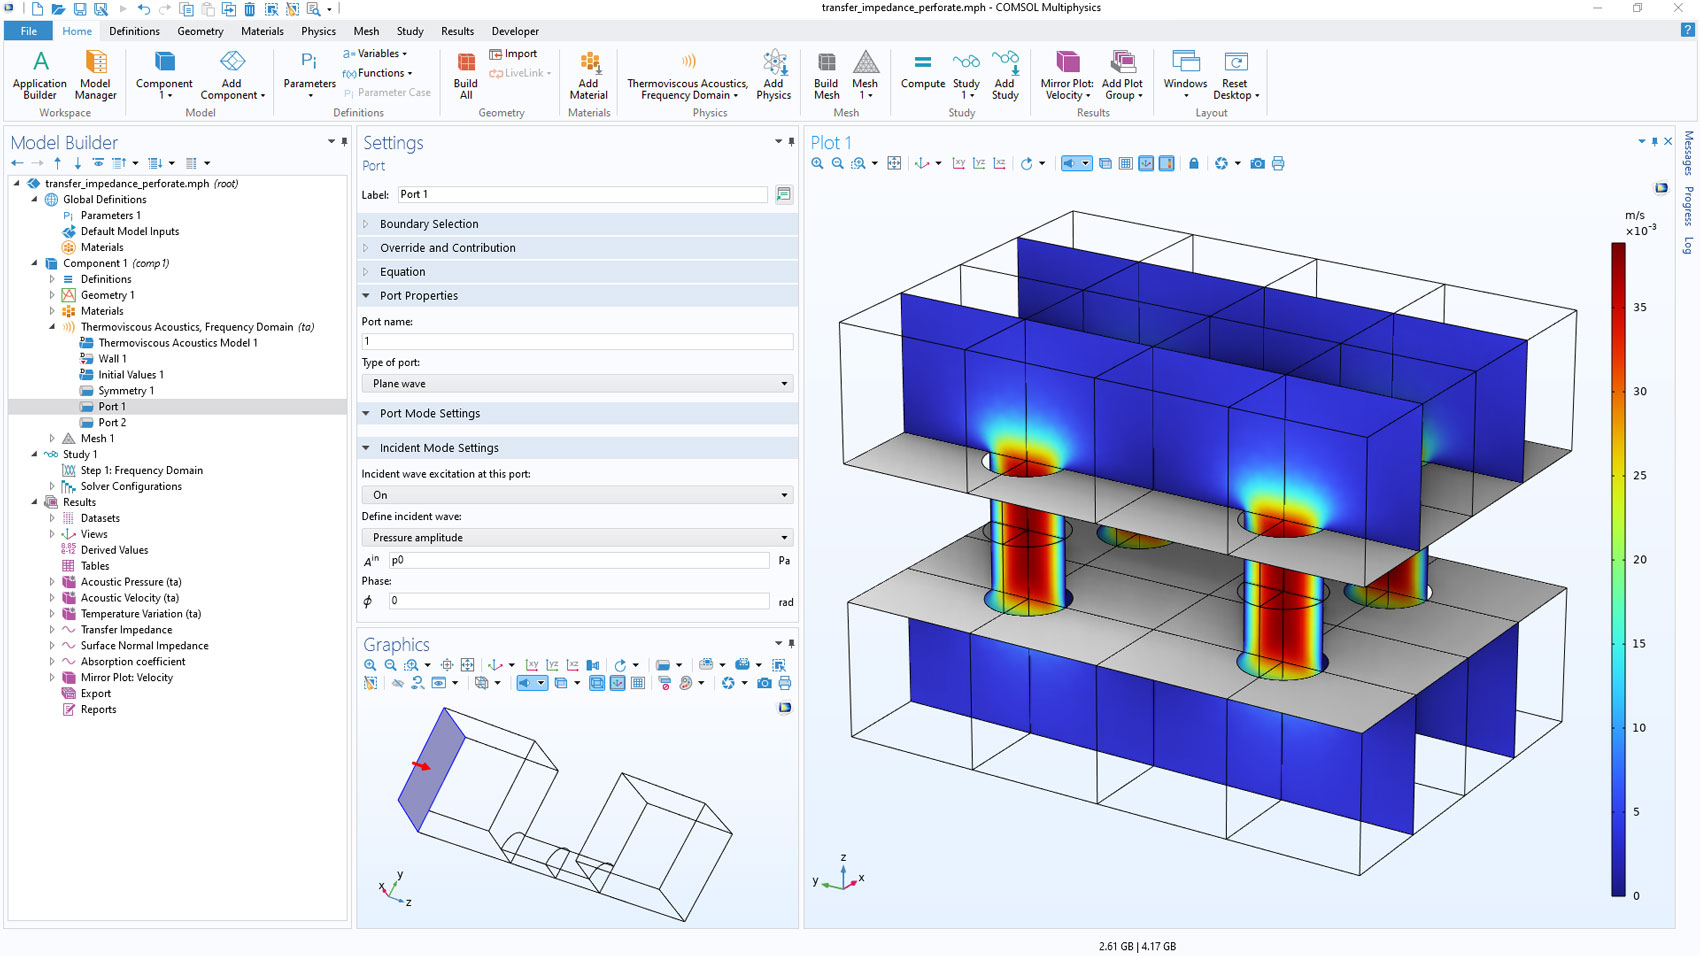Open the Application Builder
Image resolution: width=1700 pixels, height=956 pixels.
[x=40, y=75]
